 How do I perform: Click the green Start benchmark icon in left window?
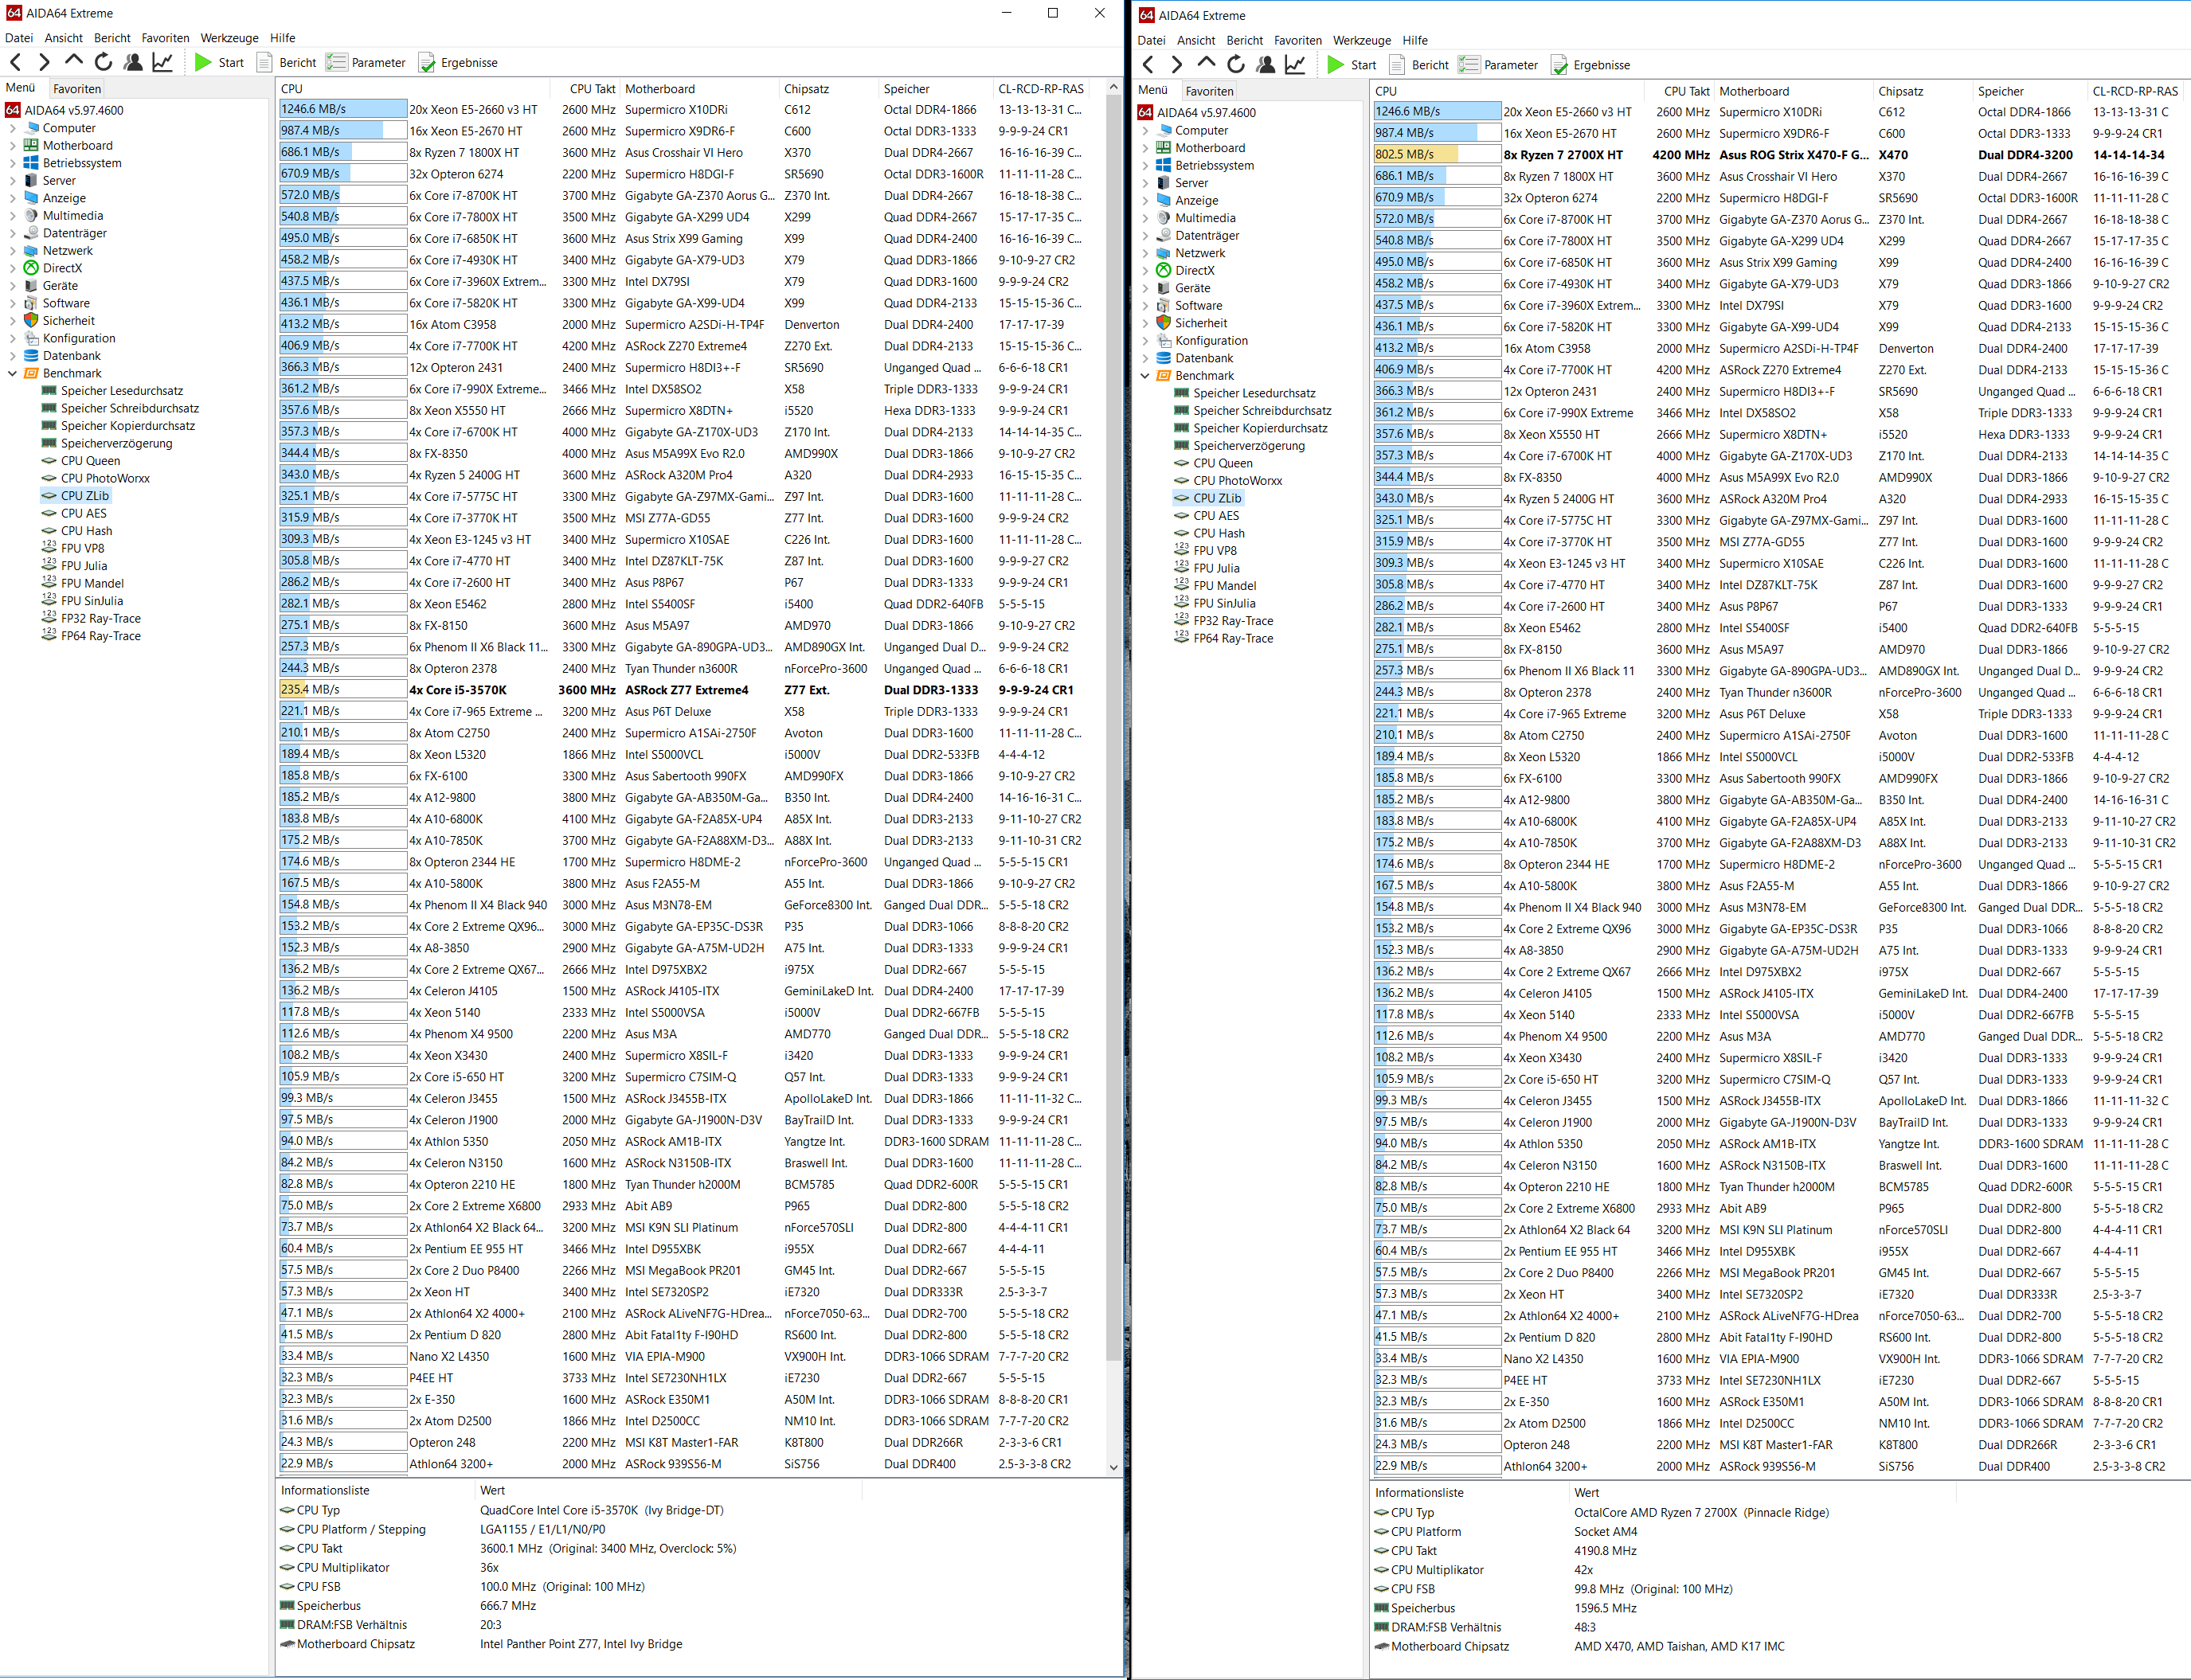[203, 62]
